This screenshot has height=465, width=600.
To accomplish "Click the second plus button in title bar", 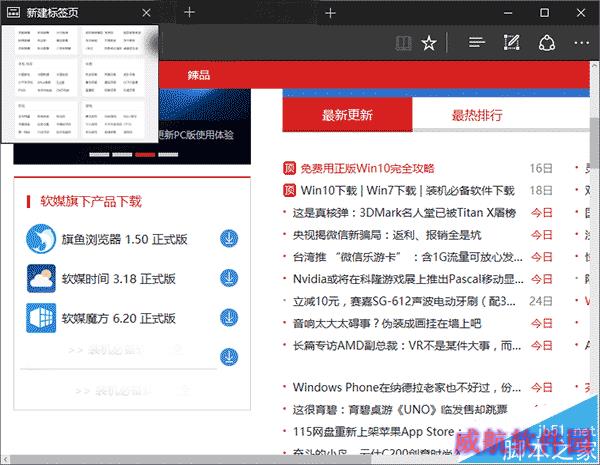I will pyautogui.click(x=330, y=13).
